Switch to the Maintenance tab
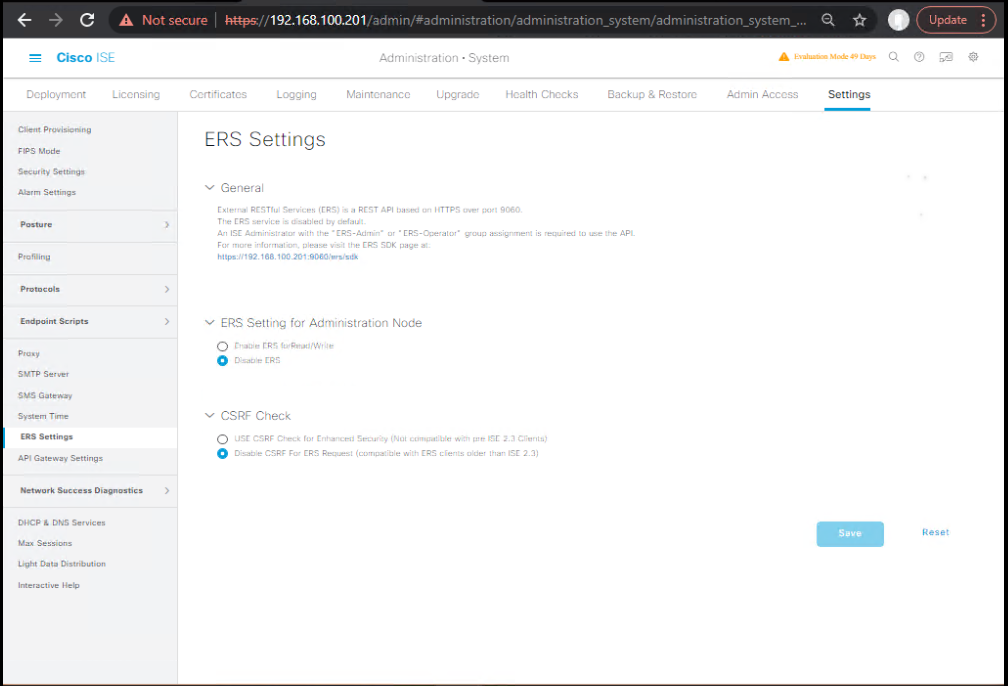 378,95
